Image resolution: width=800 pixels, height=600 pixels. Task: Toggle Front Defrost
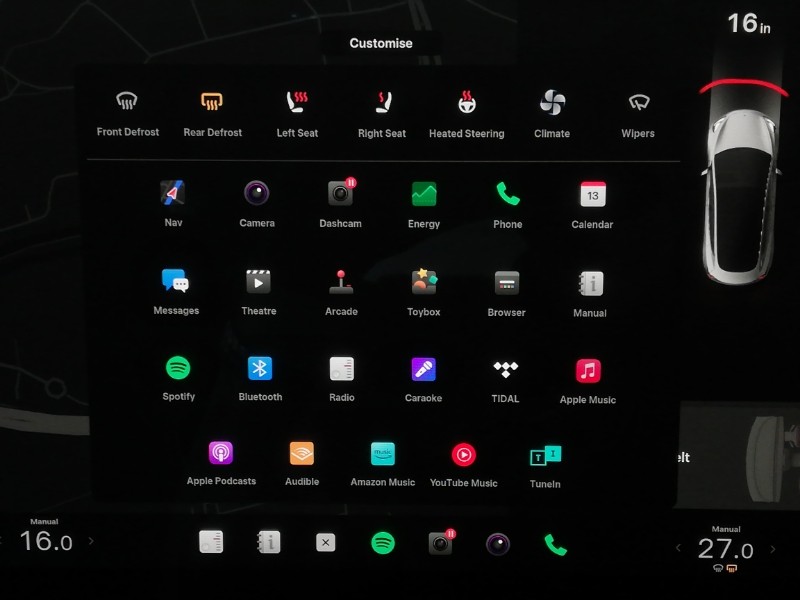(x=127, y=102)
